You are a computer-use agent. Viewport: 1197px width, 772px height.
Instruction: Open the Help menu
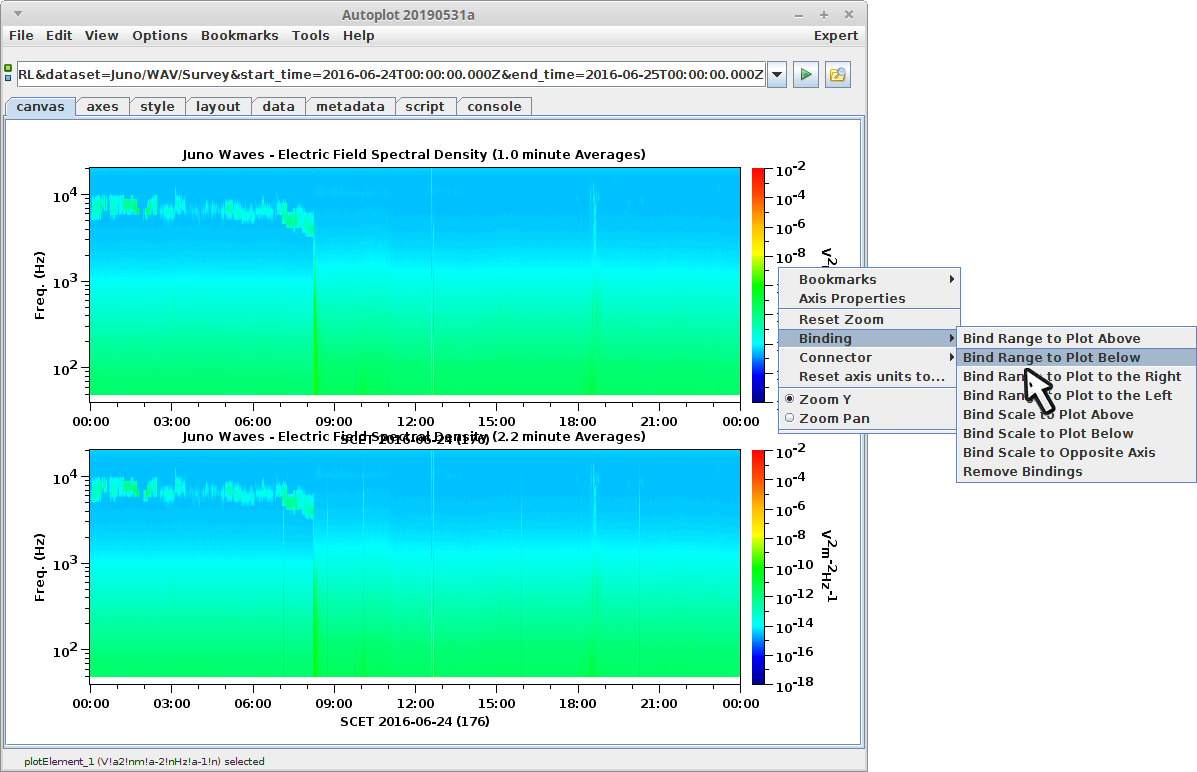coord(358,35)
